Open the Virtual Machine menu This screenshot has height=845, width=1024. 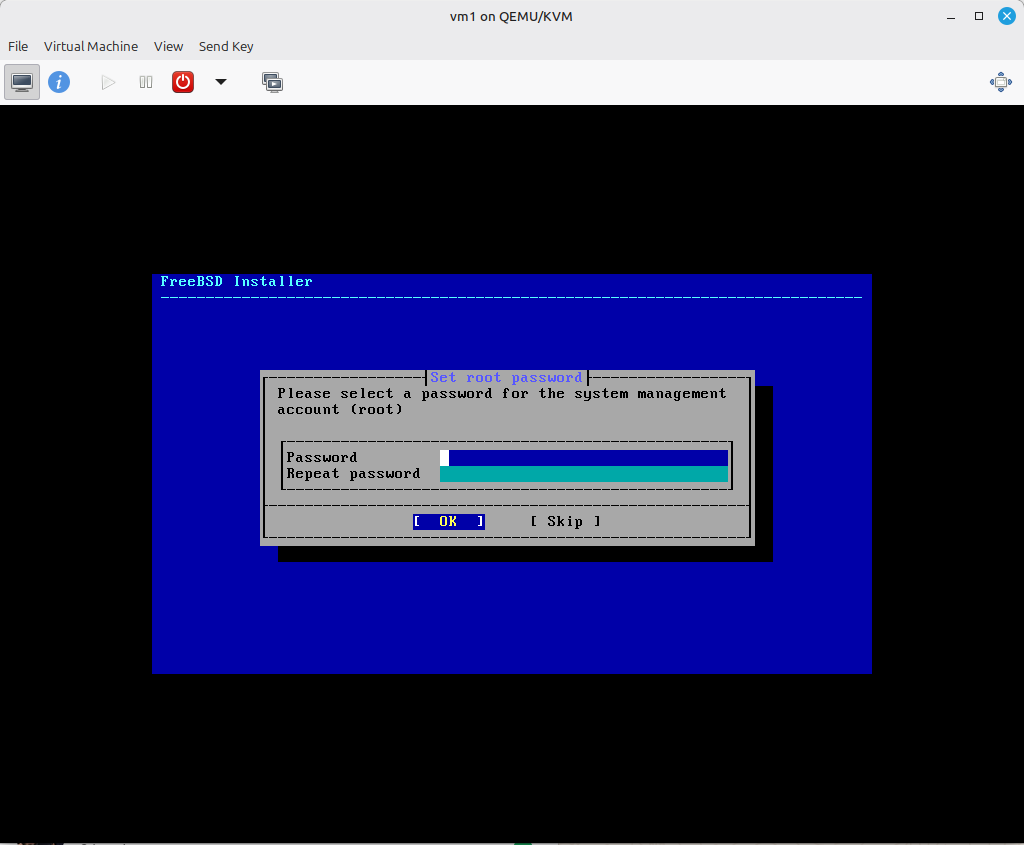pos(91,46)
